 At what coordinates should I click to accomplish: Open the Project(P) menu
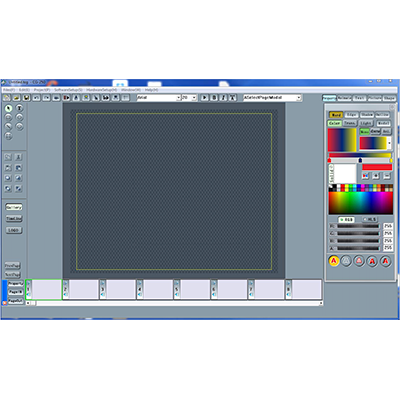[42, 90]
